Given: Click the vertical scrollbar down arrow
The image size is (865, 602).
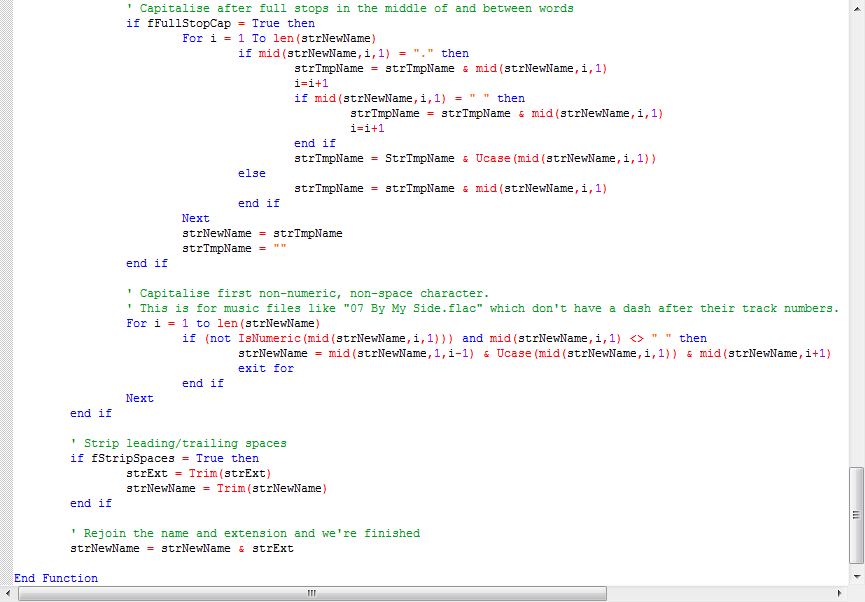Looking at the screenshot, I should point(857,577).
